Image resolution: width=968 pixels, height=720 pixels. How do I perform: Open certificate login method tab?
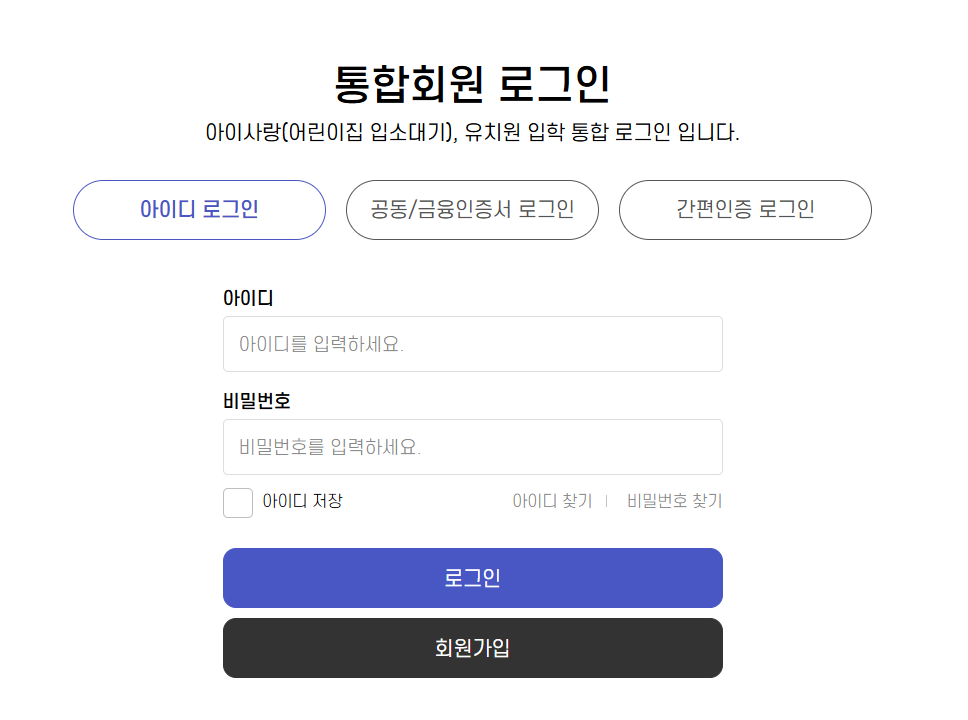point(471,210)
